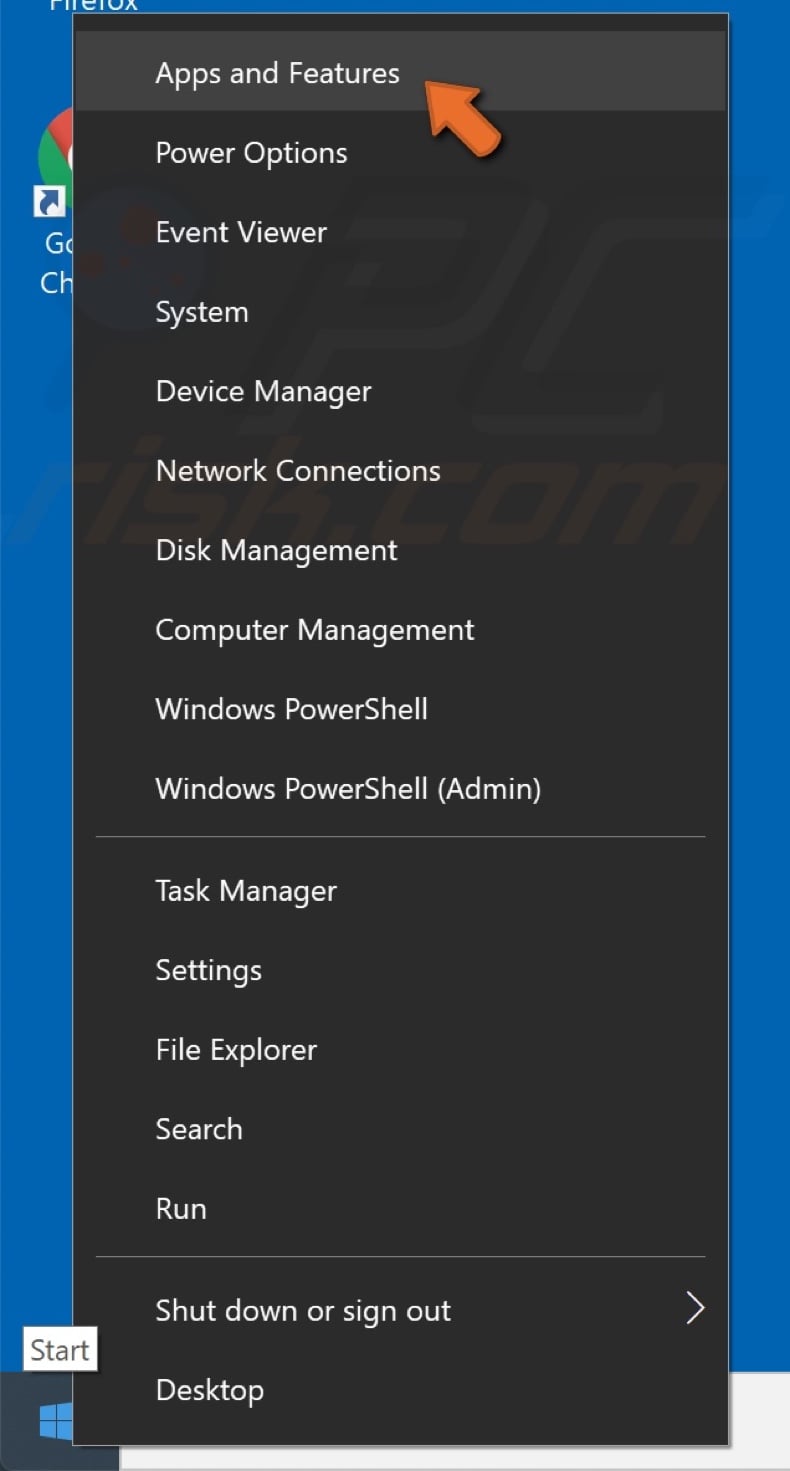Viewport: 790px width, 1471px height.
Task: Select Apps and Features
Action: (277, 72)
